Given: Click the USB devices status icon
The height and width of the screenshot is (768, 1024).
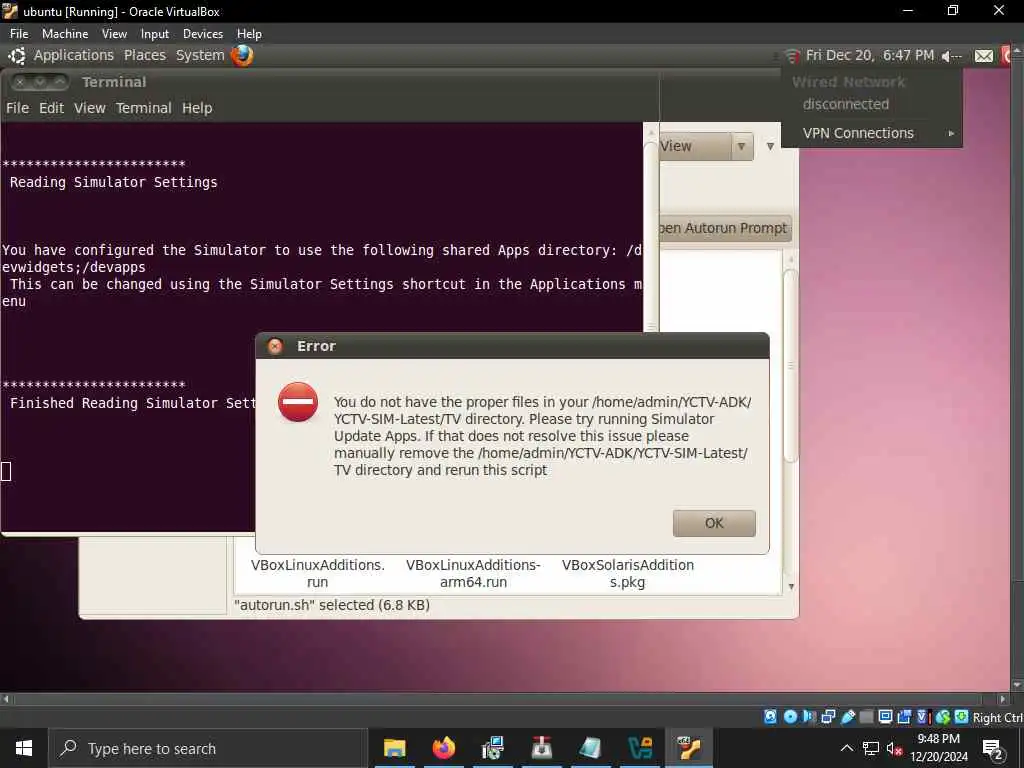Looking at the screenshot, I should [848, 717].
